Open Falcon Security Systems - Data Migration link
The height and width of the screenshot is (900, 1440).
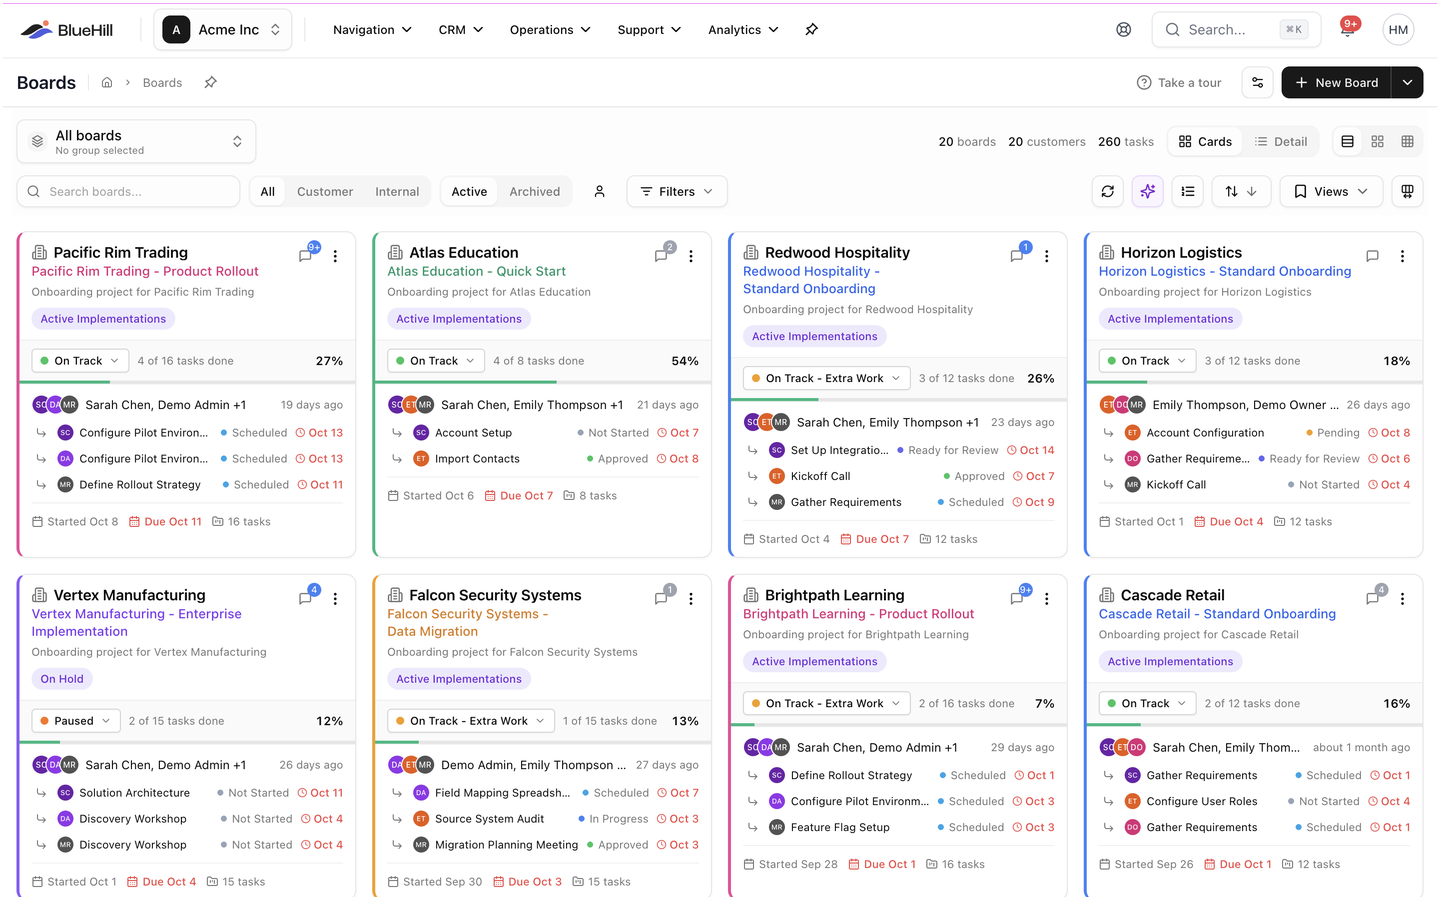coord(467,623)
